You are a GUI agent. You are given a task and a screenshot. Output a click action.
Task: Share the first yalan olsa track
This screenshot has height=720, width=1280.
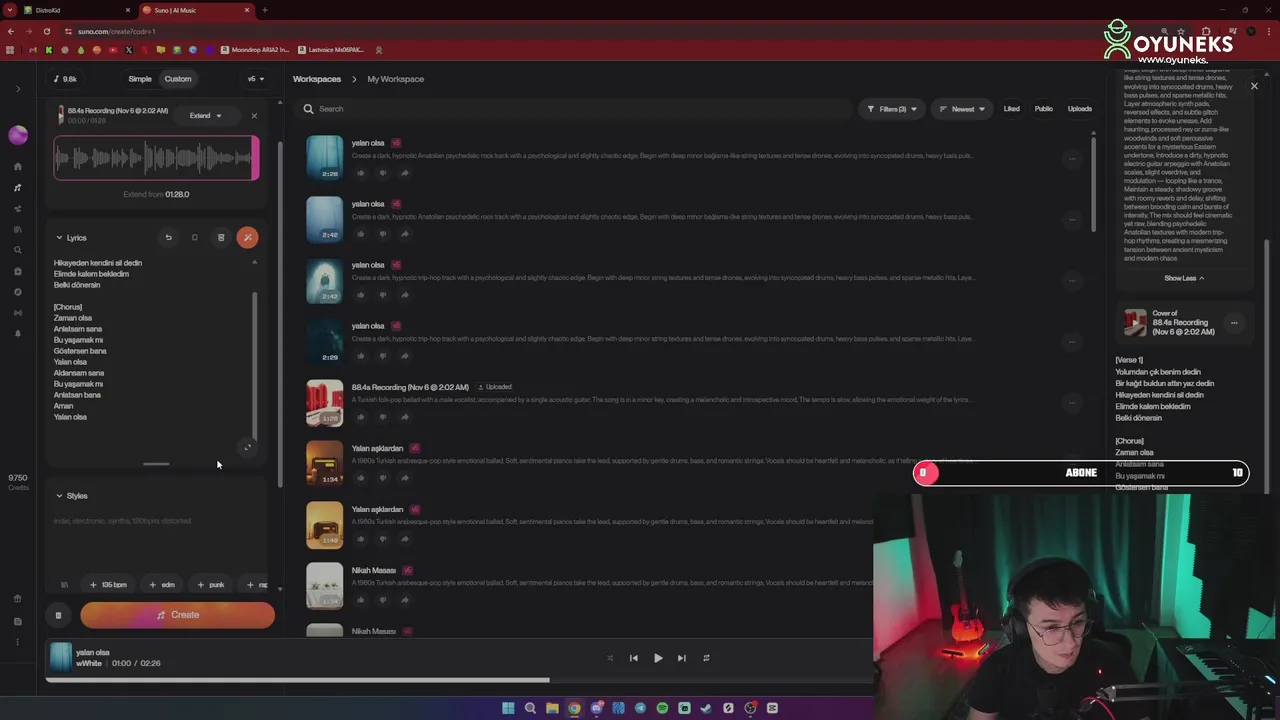tap(405, 173)
